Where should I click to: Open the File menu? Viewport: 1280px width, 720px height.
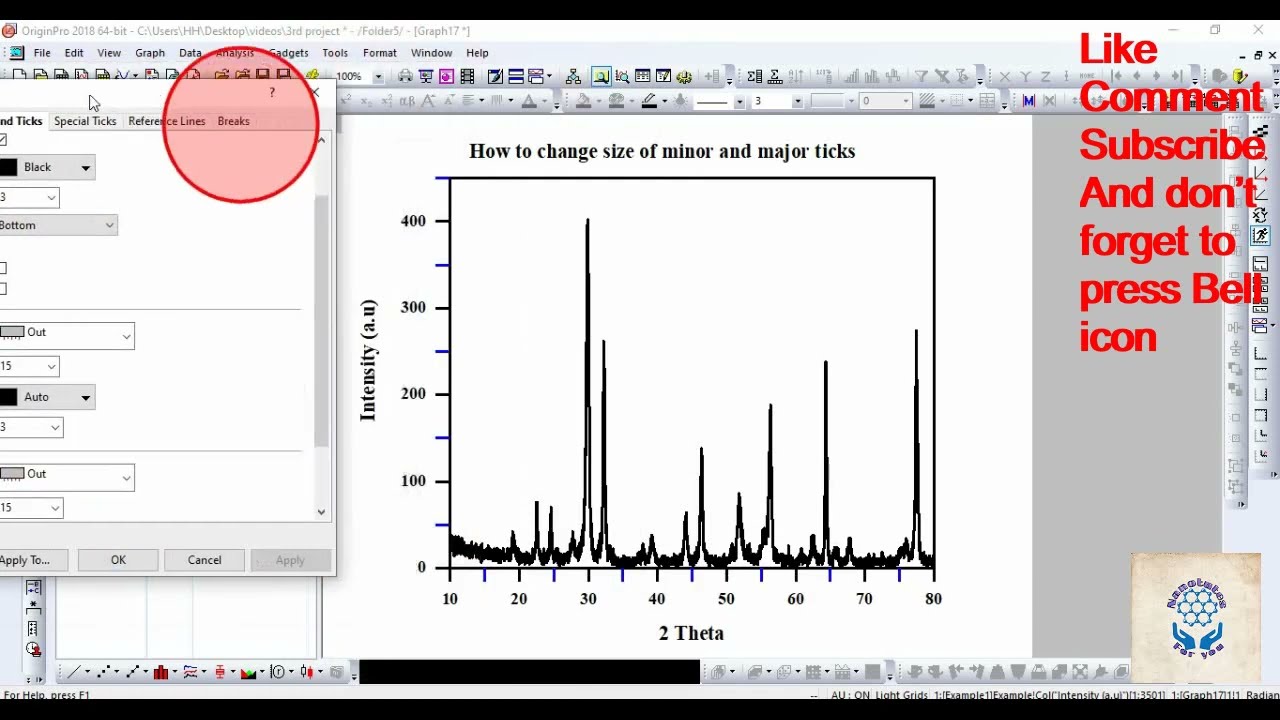click(42, 53)
